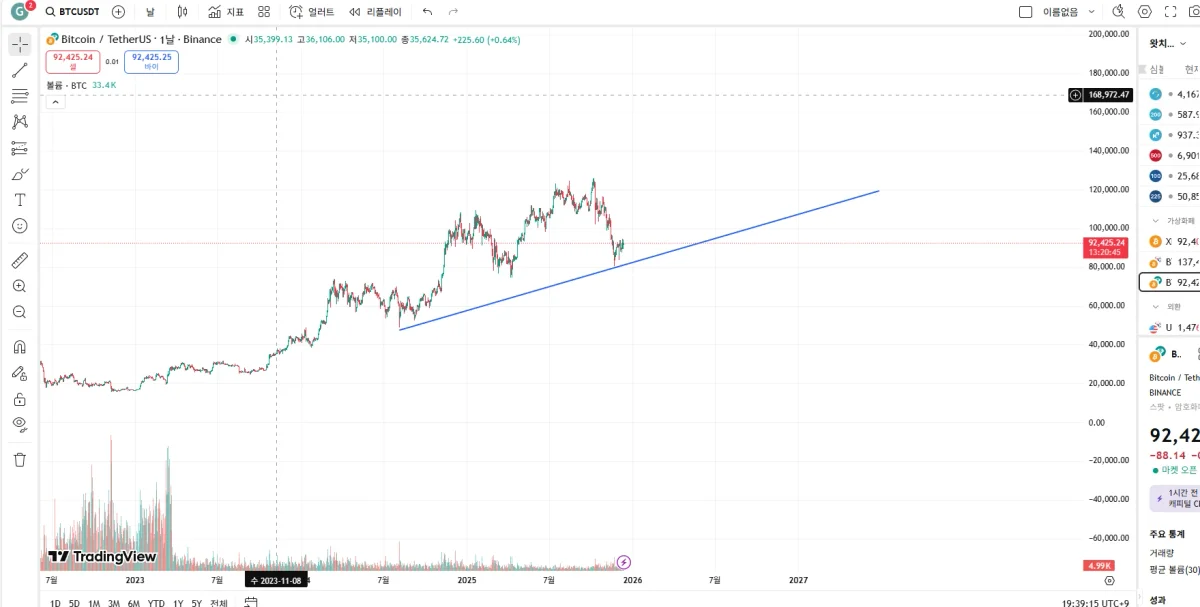Image resolution: width=1200 pixels, height=607 pixels.
Task: Click the red 92,425.24 sell button
Action: click(x=73, y=61)
